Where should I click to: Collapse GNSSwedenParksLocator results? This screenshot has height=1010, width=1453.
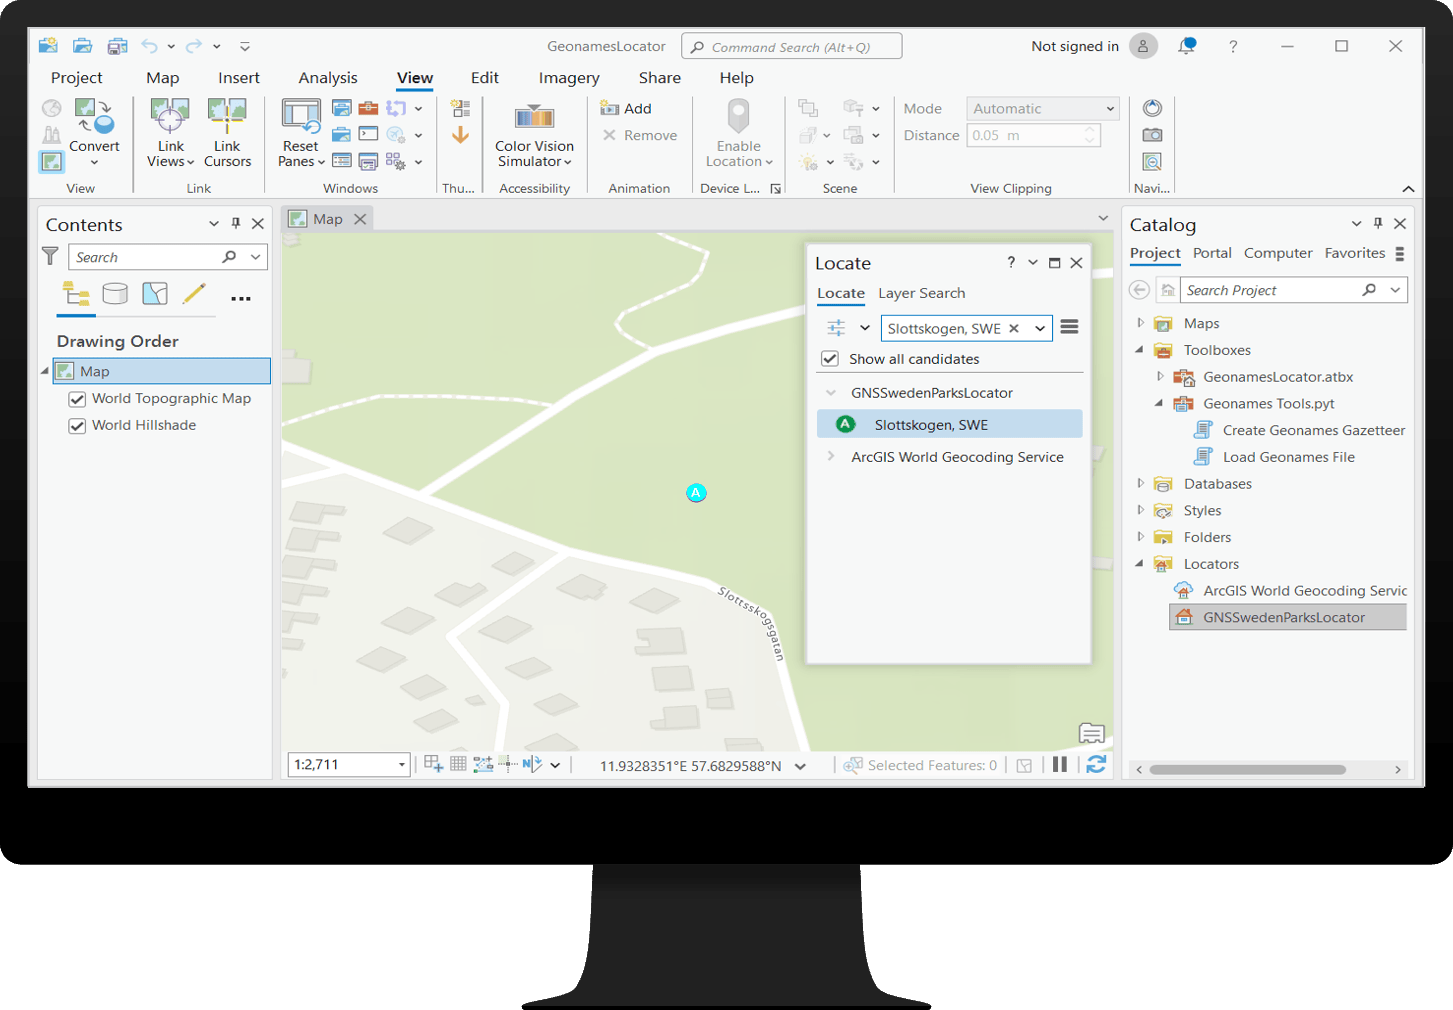click(x=831, y=393)
